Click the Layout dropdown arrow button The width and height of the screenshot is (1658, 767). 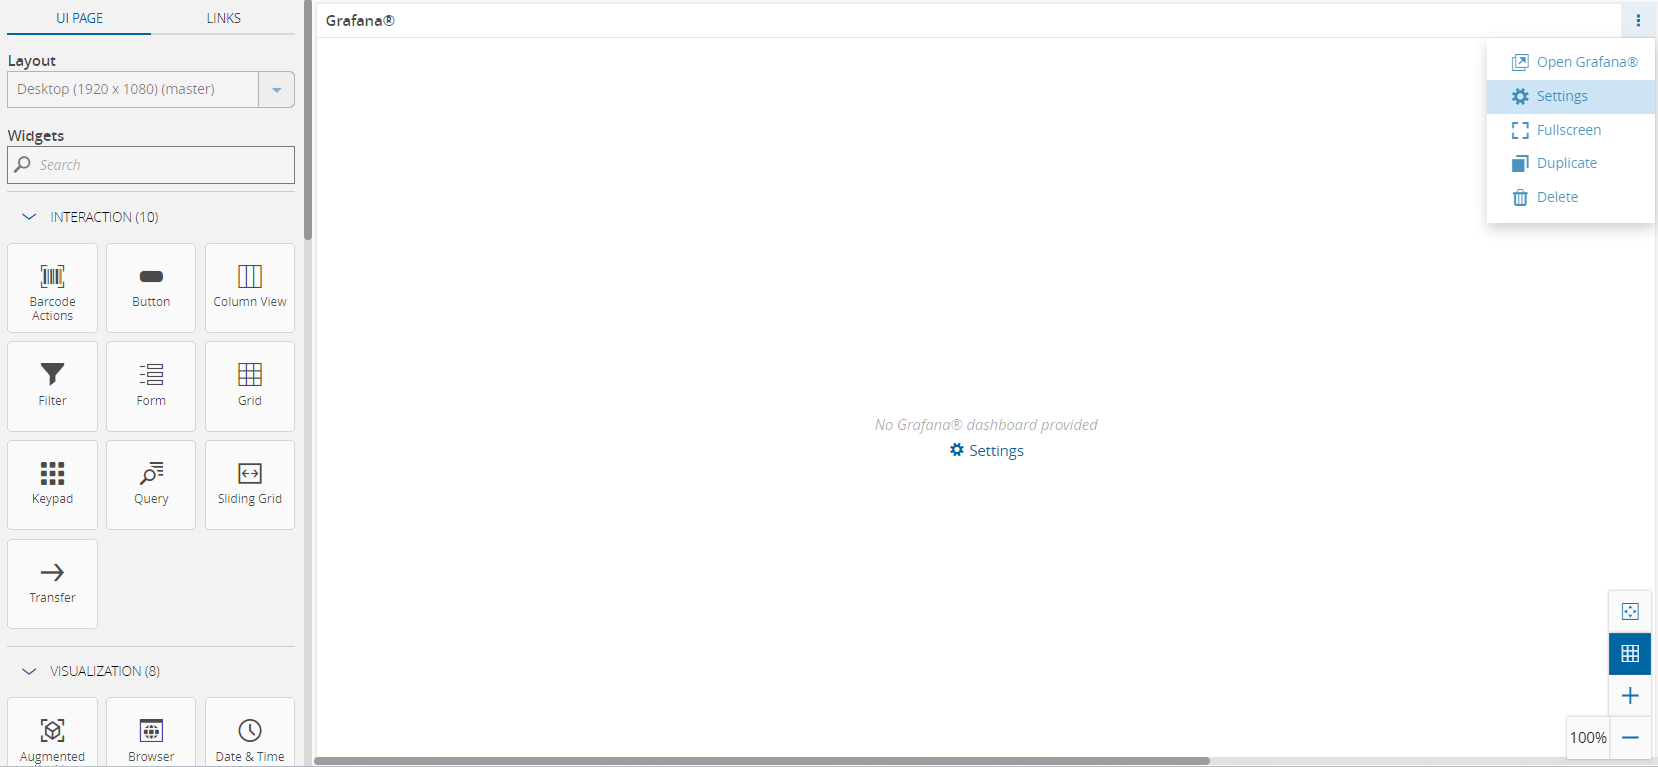coord(277,89)
